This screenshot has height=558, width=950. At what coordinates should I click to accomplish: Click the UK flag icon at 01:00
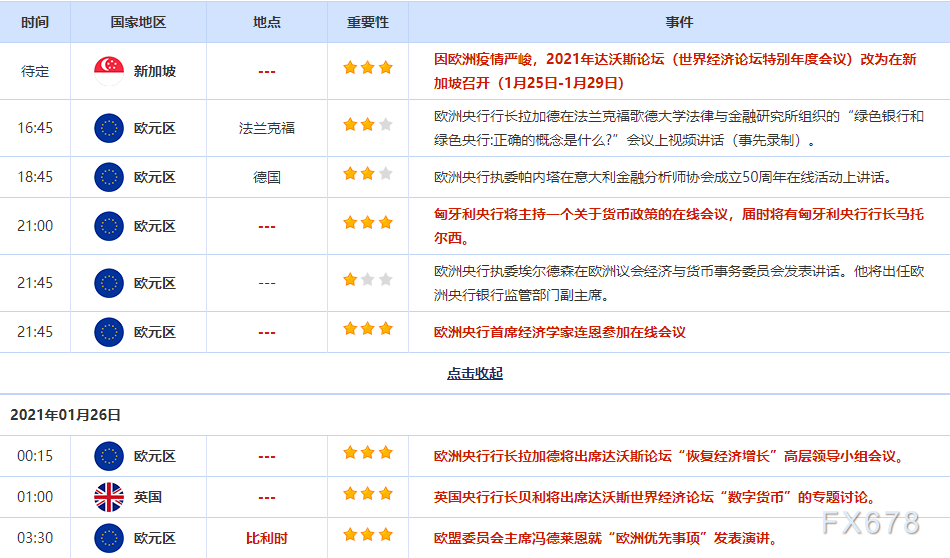(x=108, y=497)
